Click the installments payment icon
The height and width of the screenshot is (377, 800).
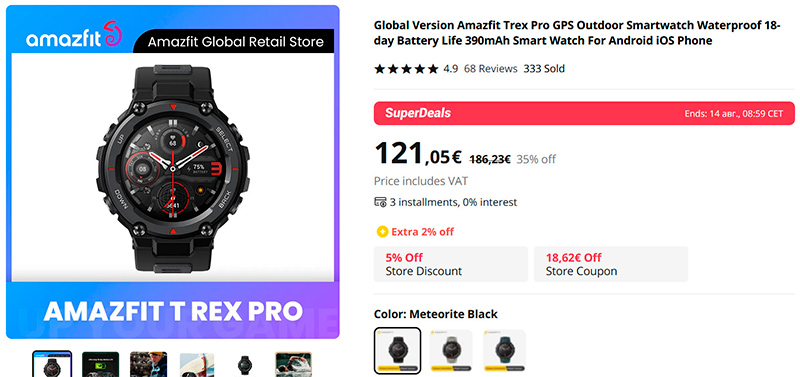[380, 202]
